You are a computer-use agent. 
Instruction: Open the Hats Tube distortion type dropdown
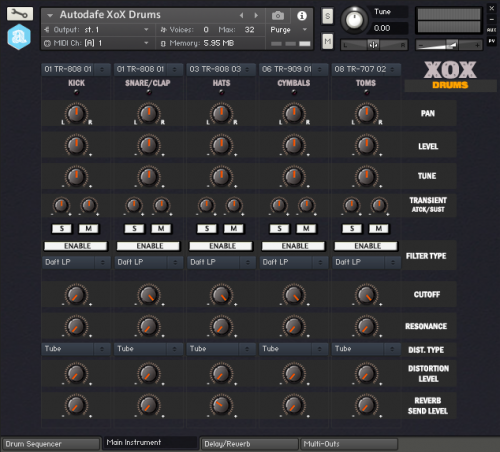coord(221,349)
